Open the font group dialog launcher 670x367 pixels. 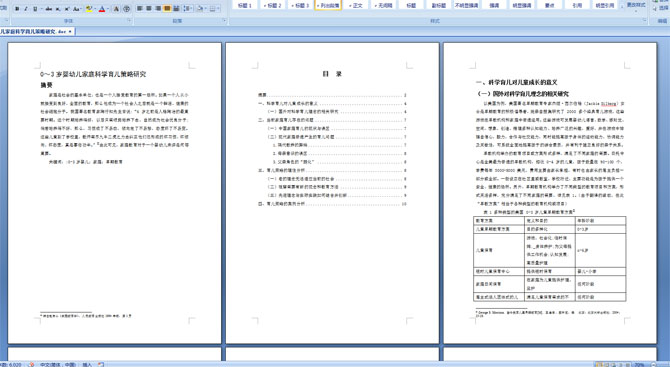click(129, 21)
